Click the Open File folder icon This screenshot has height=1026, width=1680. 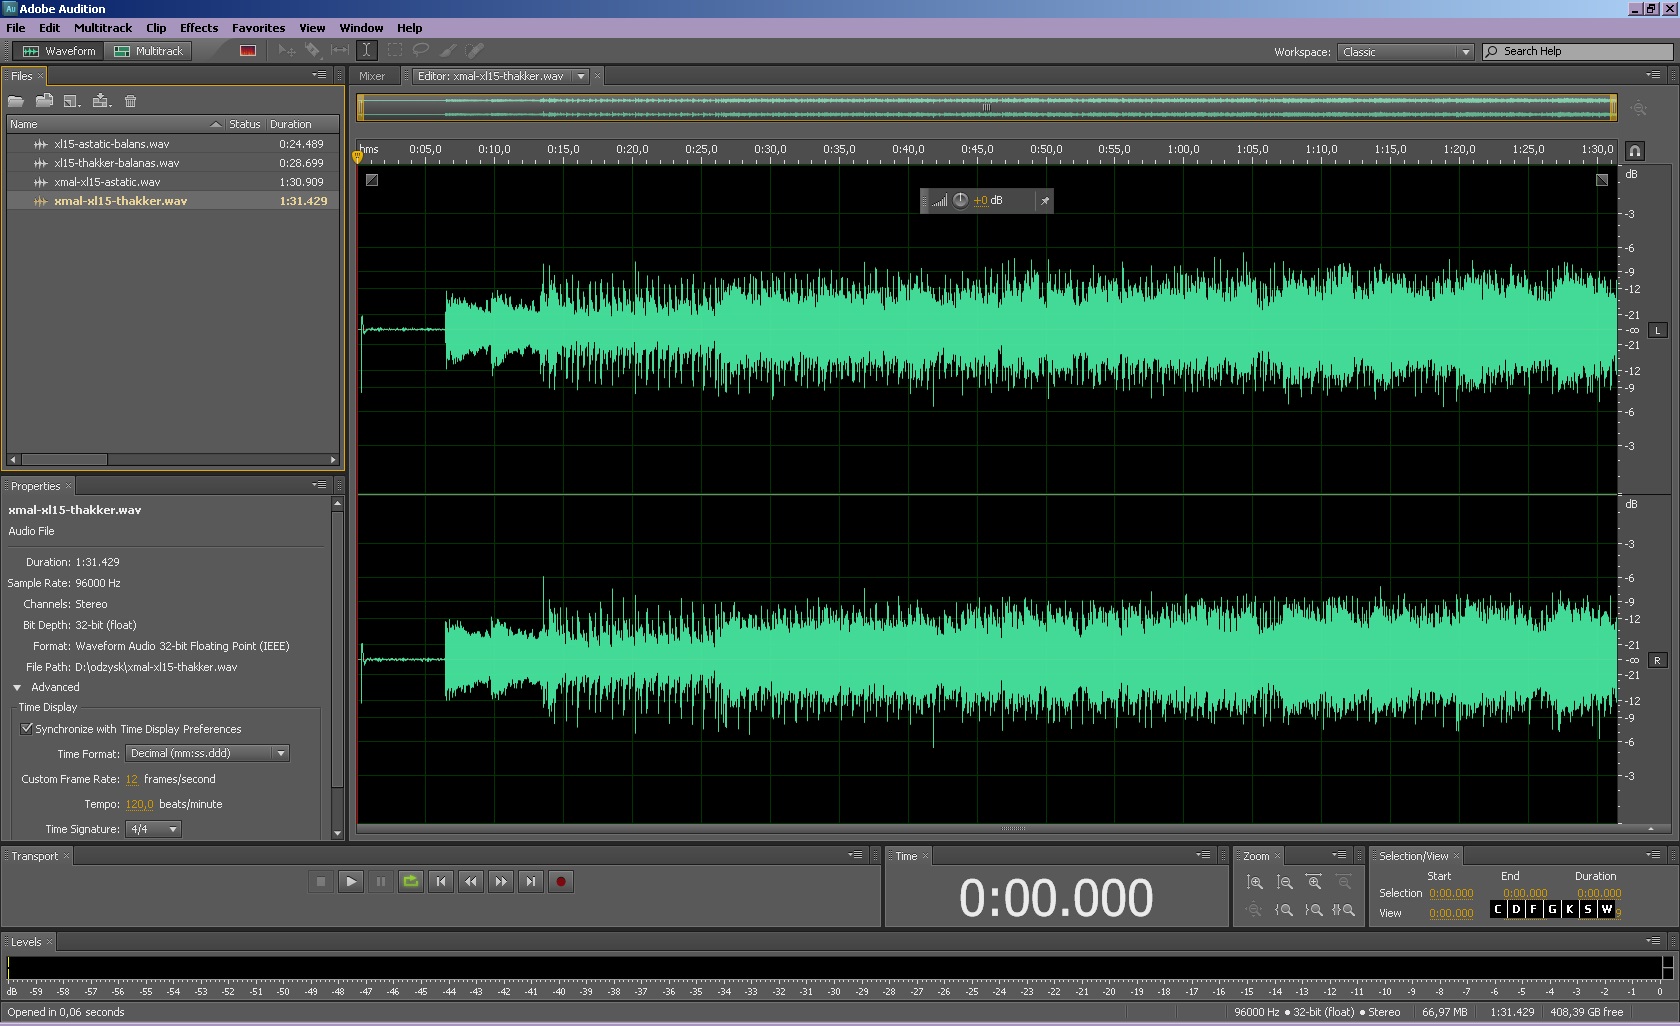[16, 101]
